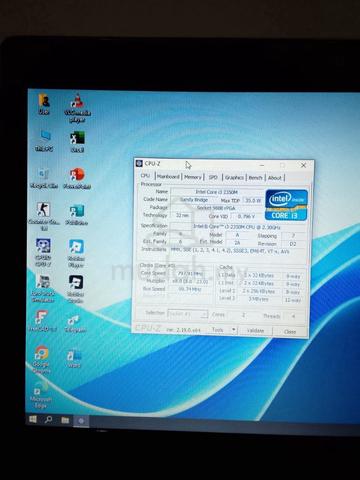The image size is (360, 480).
Task: Launch the Counter-Strike desktop shortcut
Action: tap(44, 216)
